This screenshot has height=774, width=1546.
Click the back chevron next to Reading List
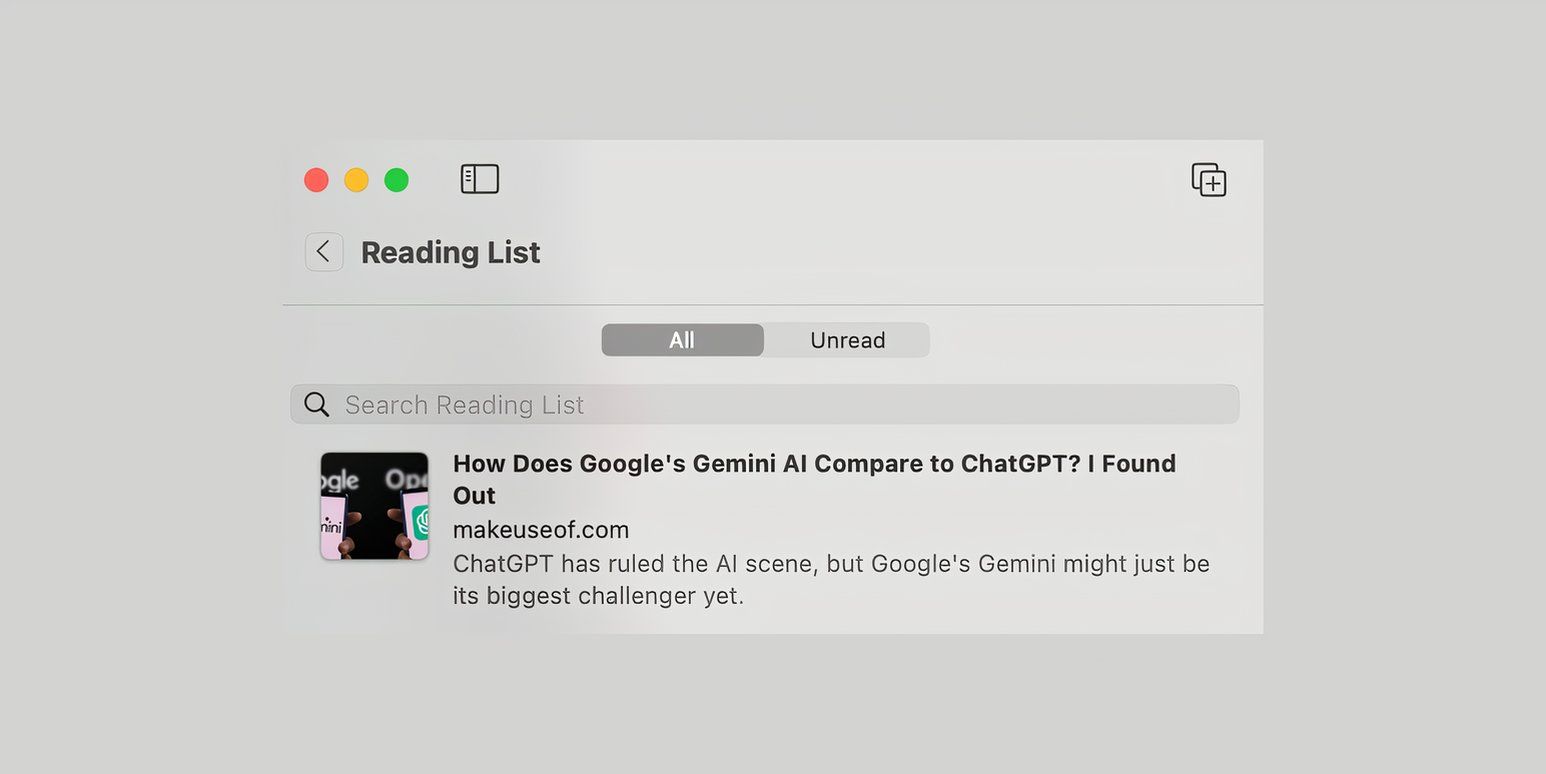pyautogui.click(x=323, y=252)
